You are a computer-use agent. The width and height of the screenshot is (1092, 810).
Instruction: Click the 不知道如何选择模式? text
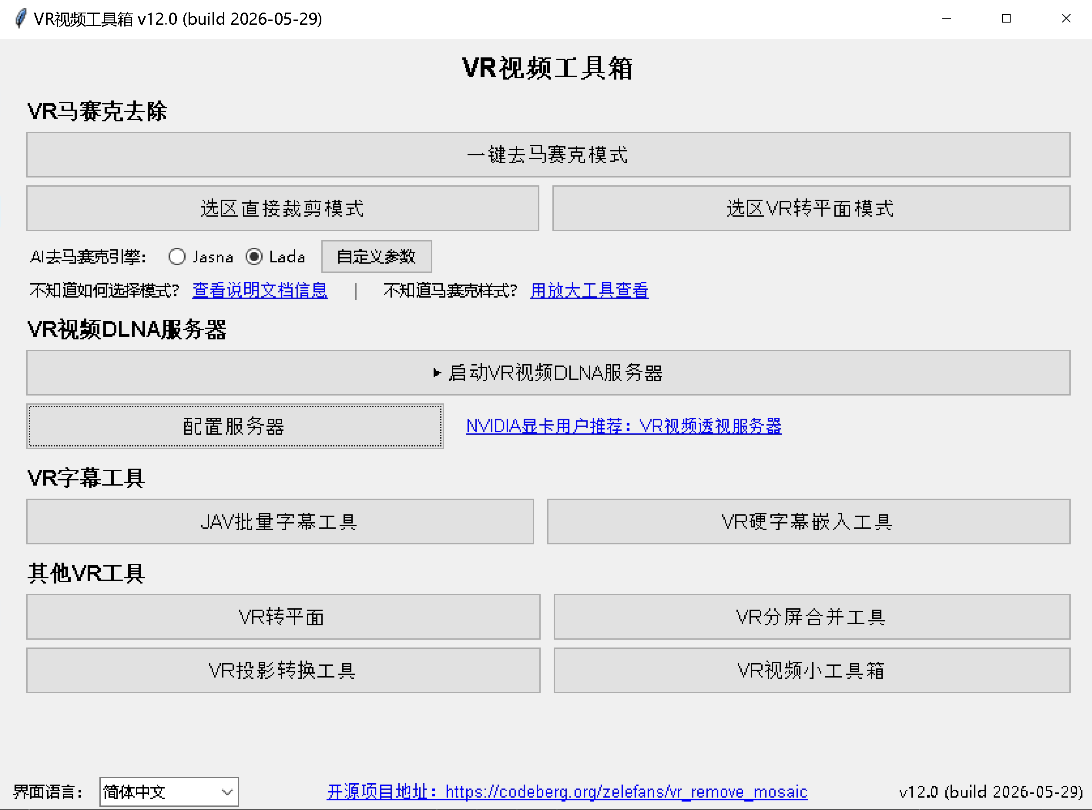point(104,290)
